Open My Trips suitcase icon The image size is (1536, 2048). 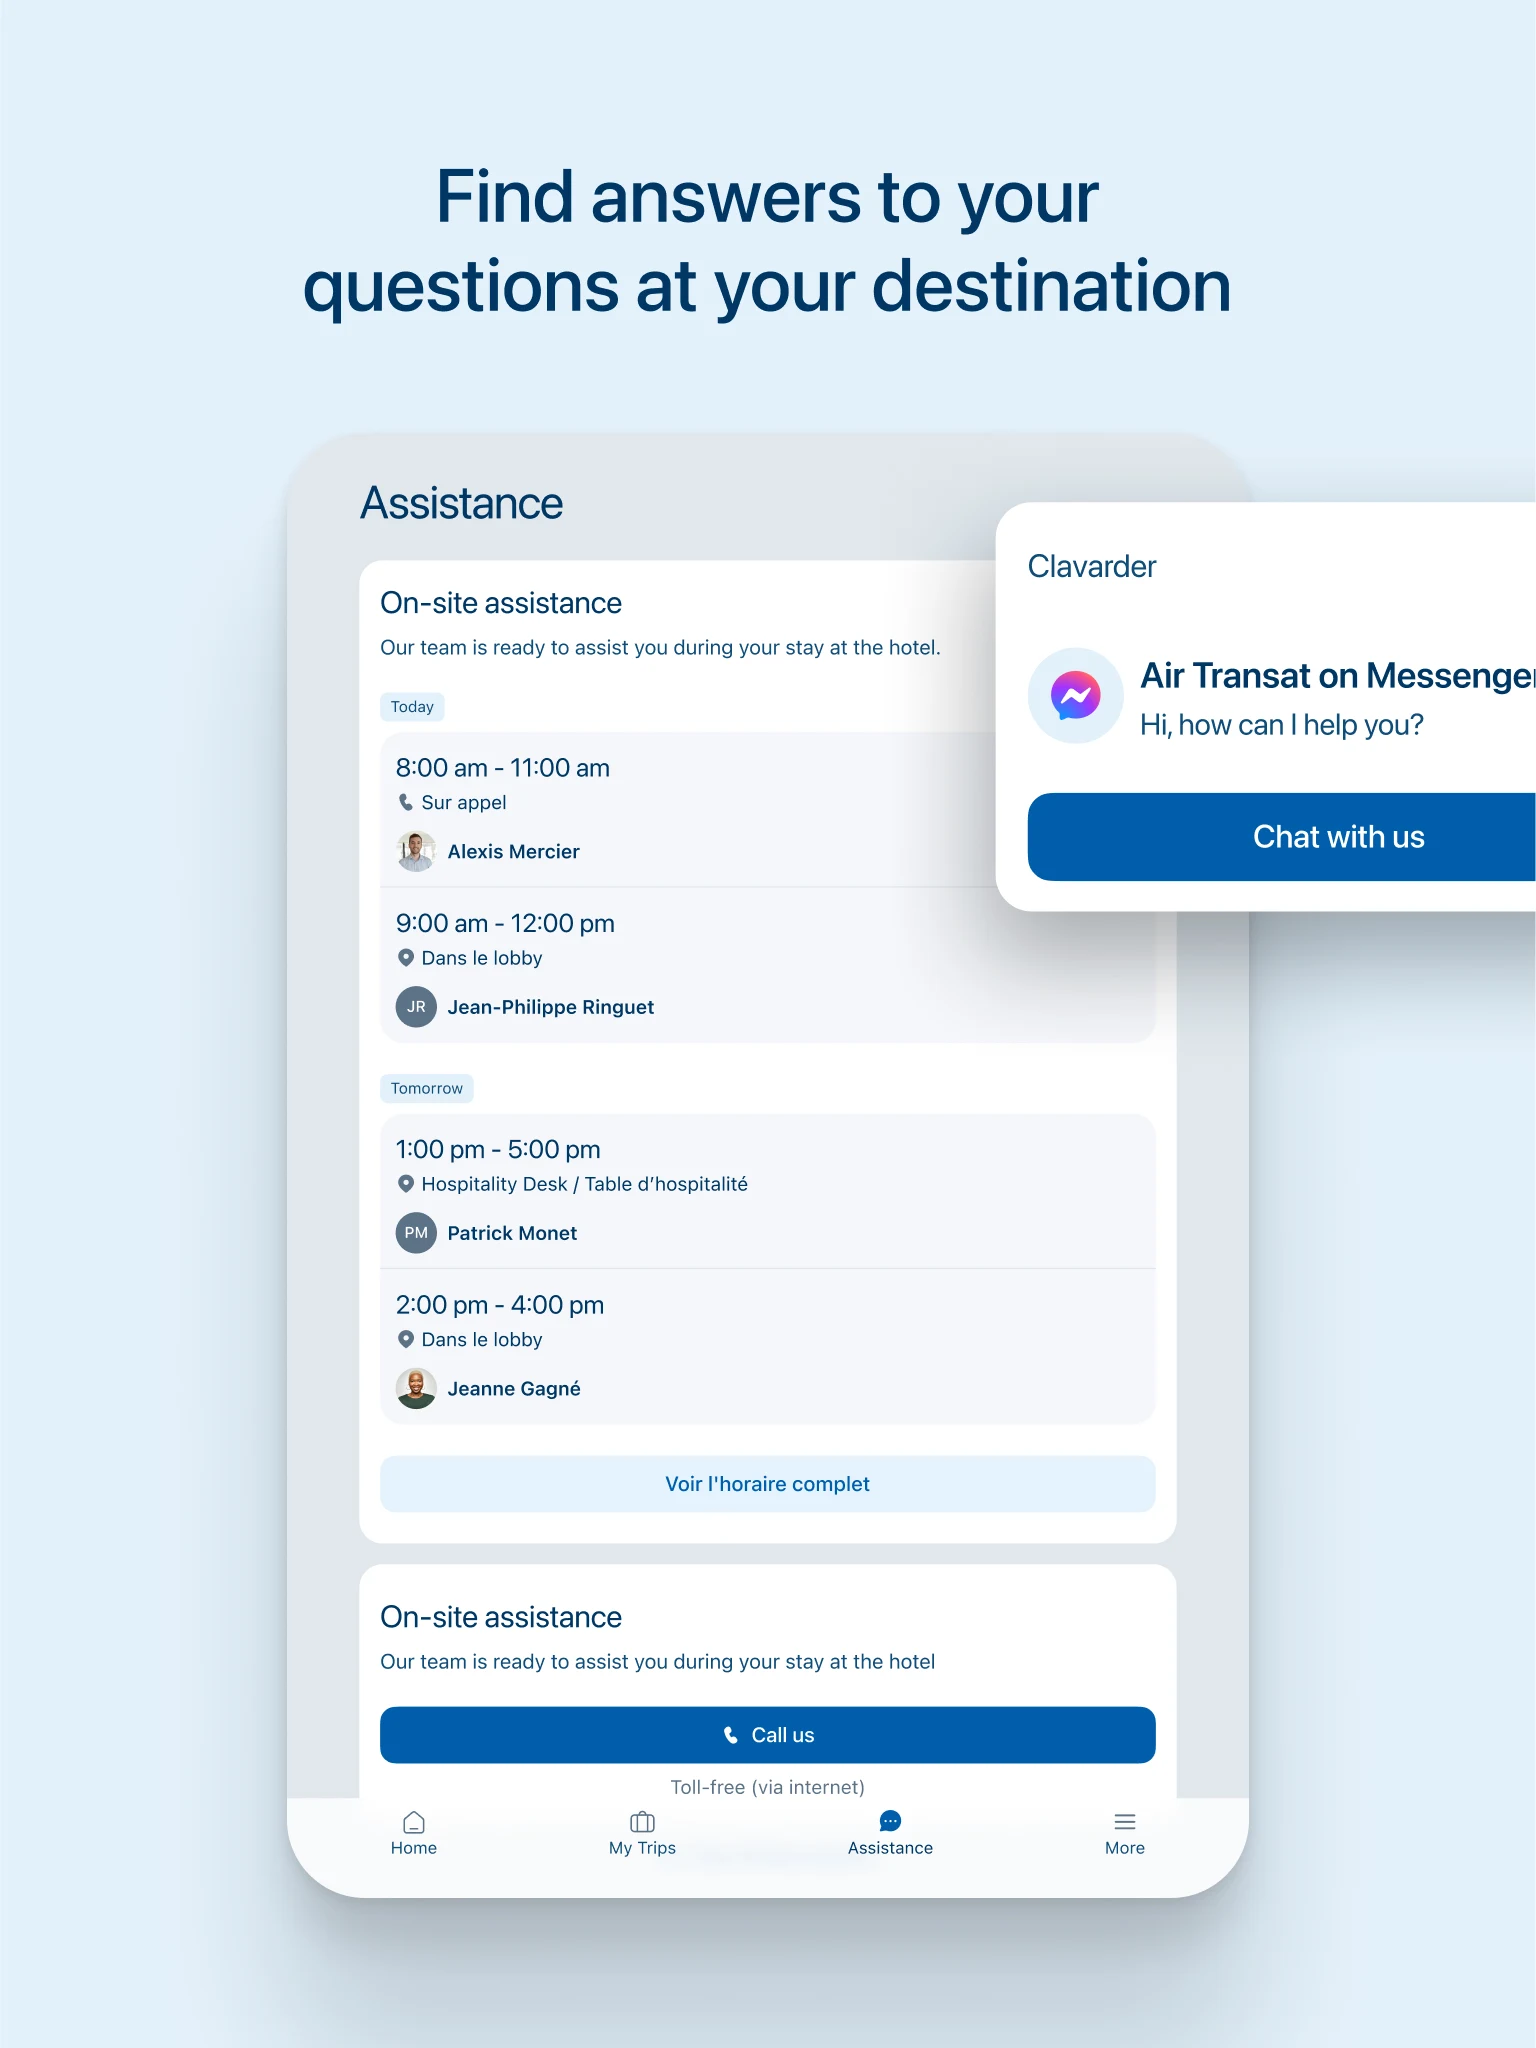pos(642,1822)
